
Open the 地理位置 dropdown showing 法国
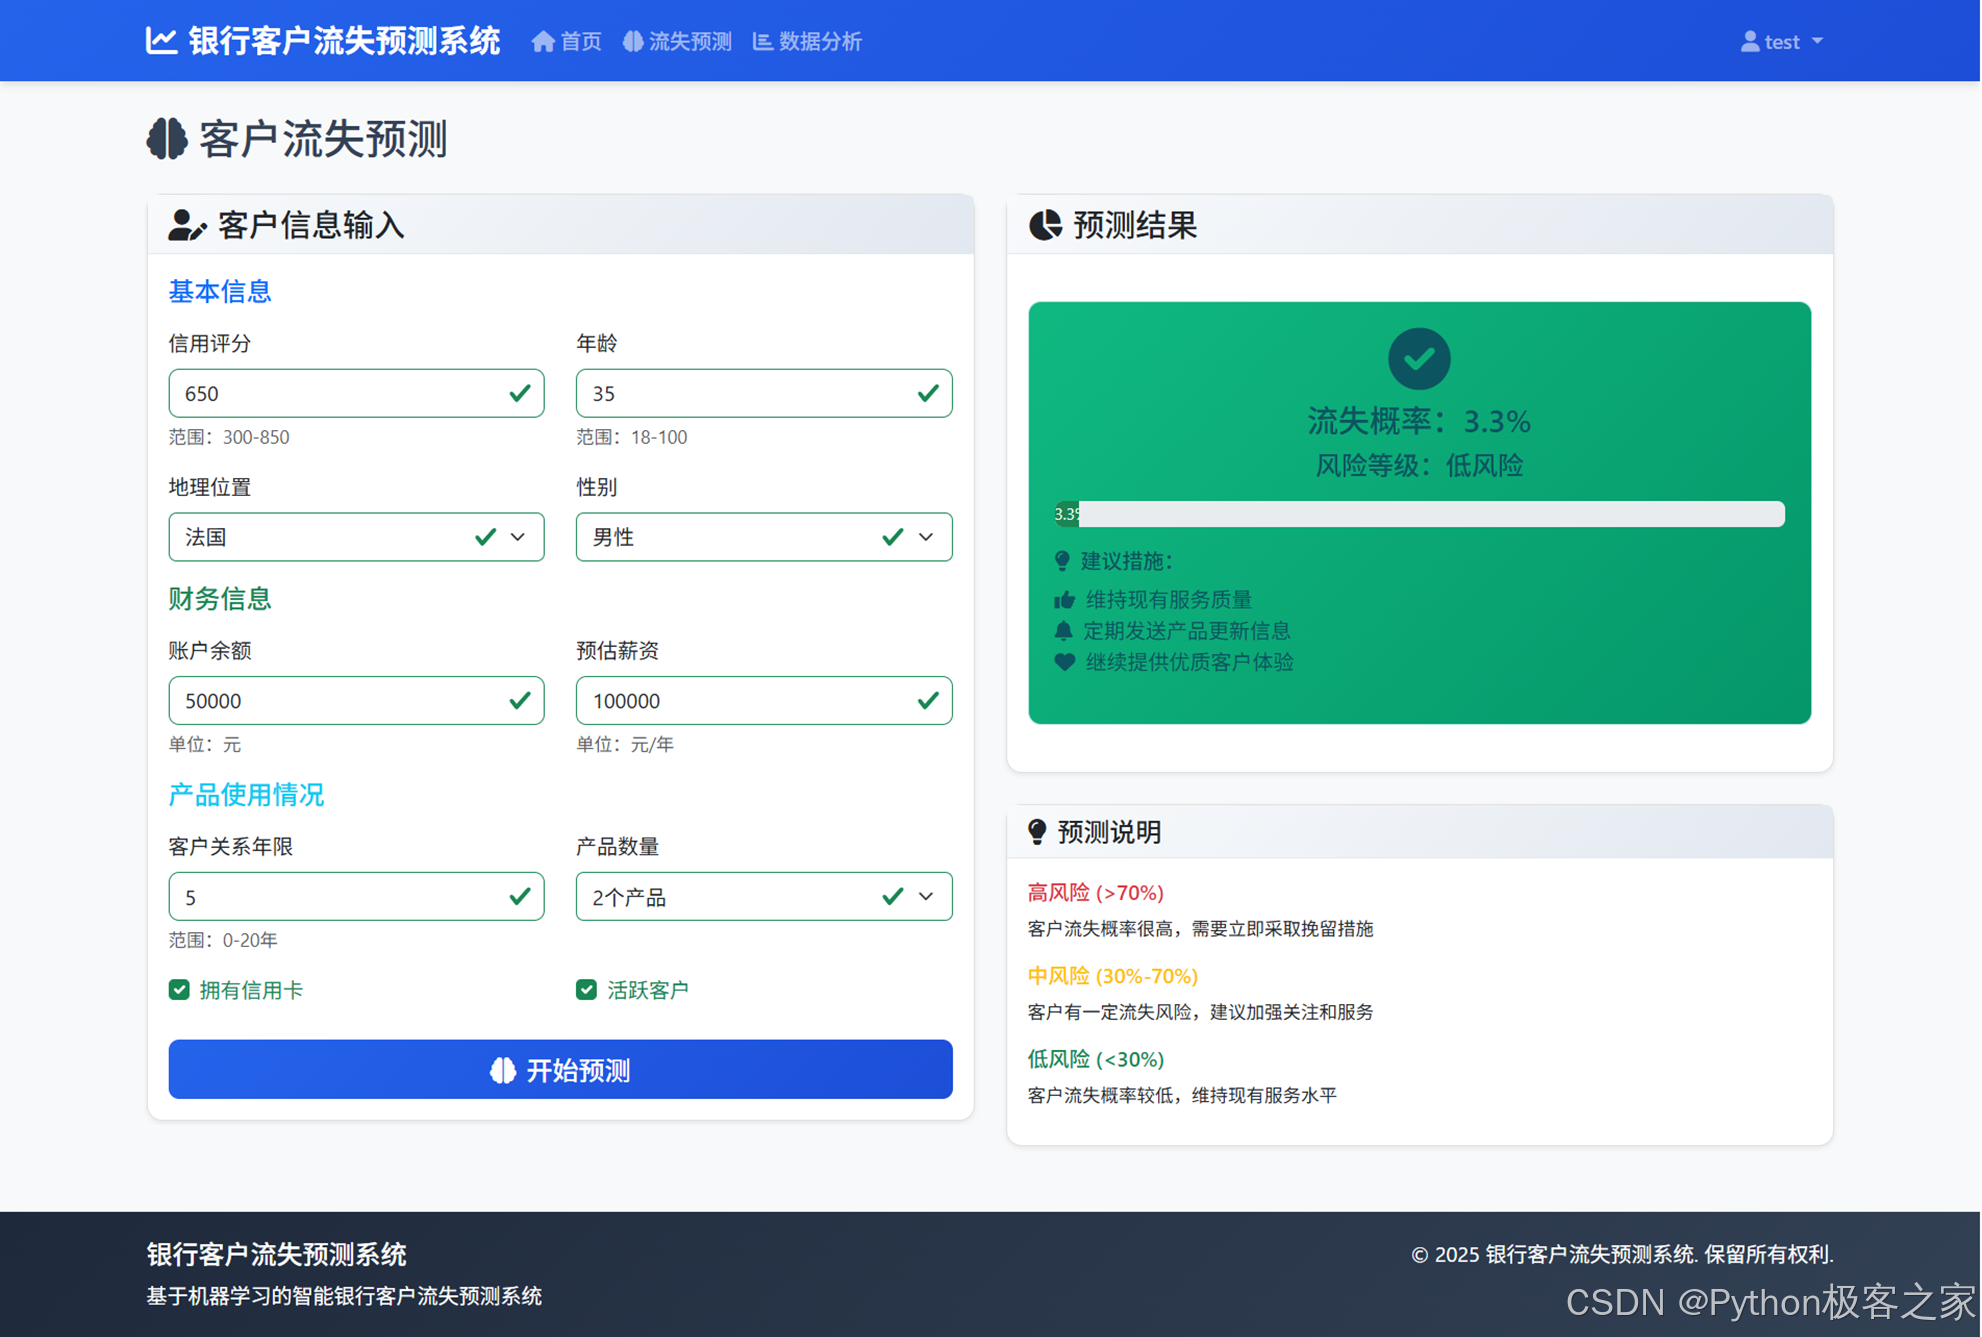[x=356, y=537]
